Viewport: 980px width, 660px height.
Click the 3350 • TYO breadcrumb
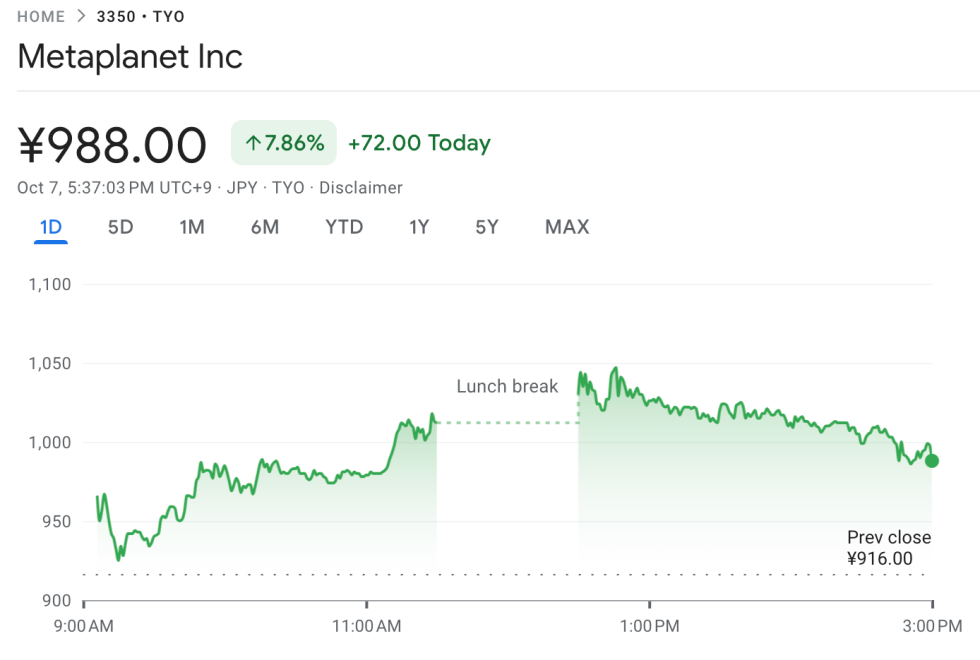[x=140, y=17]
